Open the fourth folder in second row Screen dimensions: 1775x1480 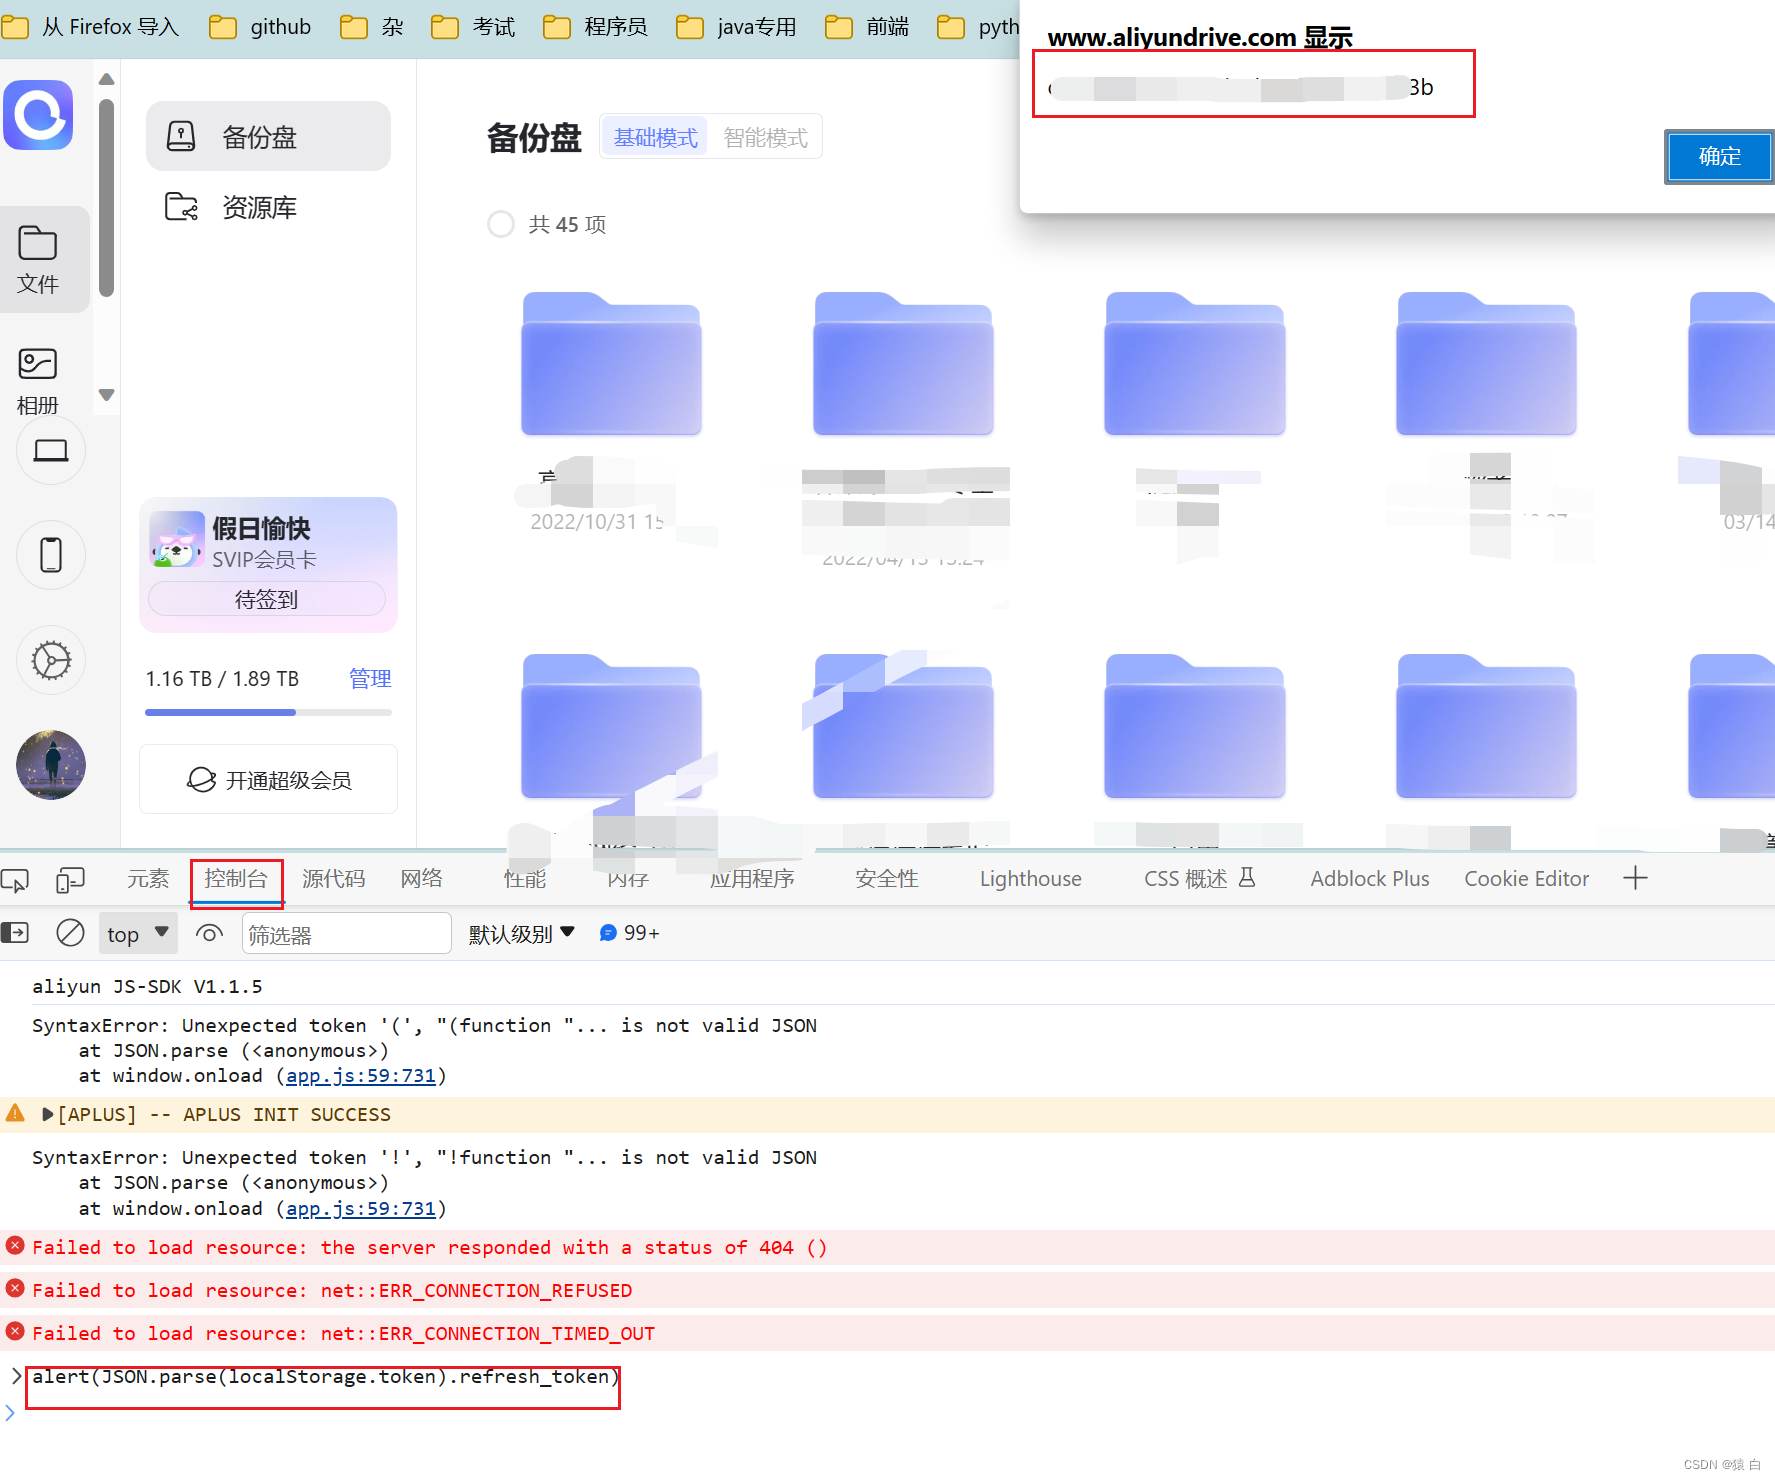tap(1487, 726)
